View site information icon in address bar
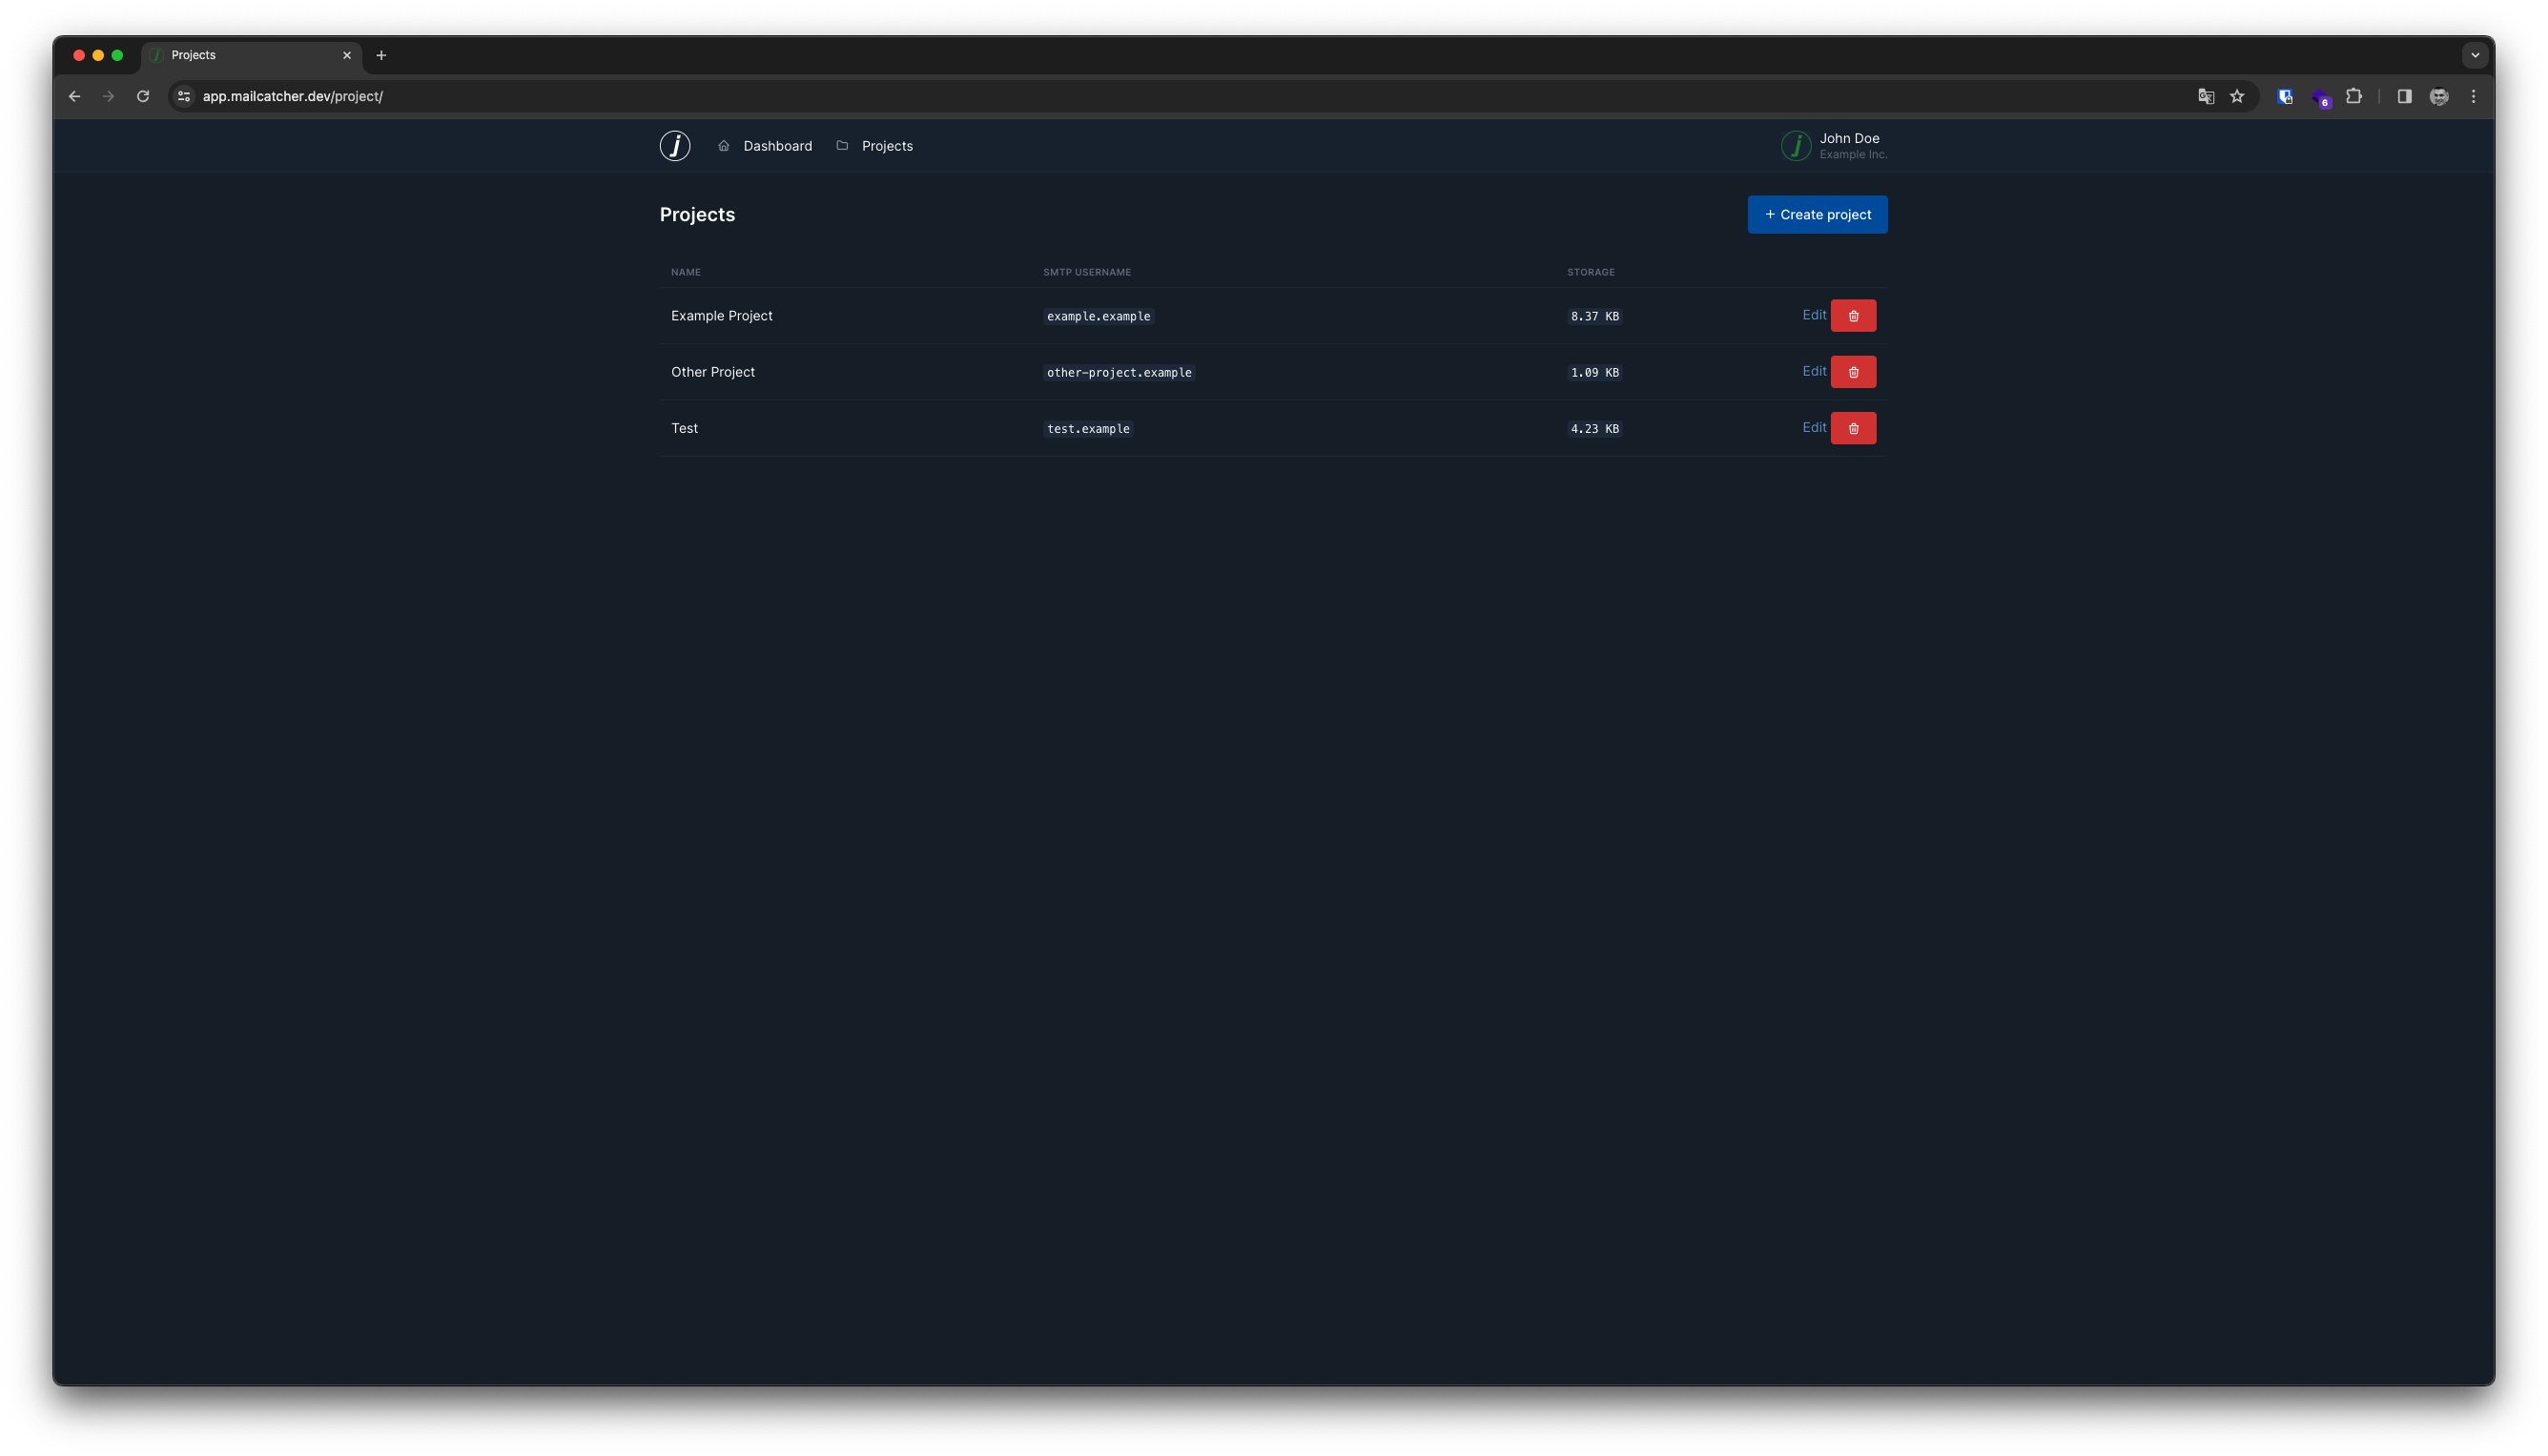Viewport: 2548px width, 1456px height. click(x=184, y=97)
